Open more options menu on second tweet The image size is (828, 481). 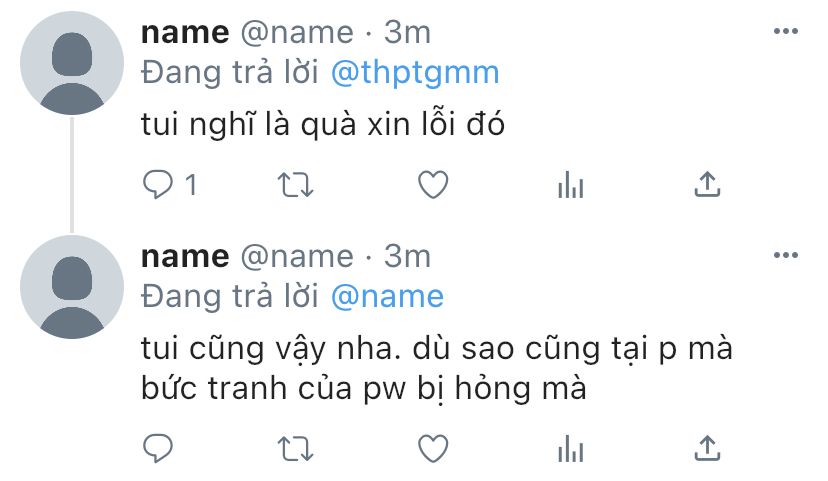click(785, 255)
